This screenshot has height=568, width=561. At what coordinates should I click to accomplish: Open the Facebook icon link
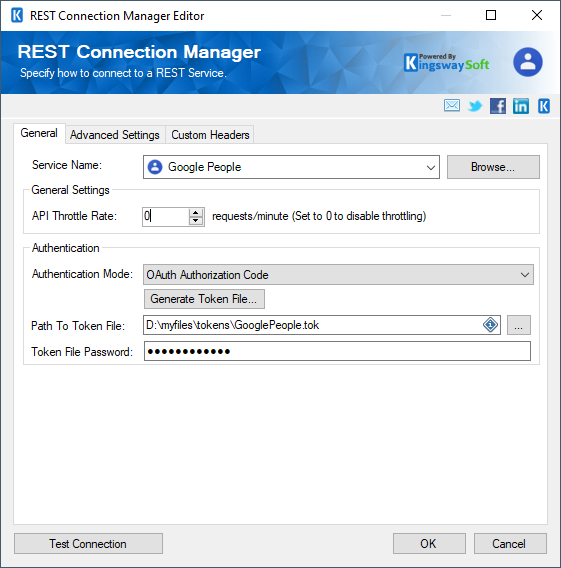pyautogui.click(x=498, y=106)
